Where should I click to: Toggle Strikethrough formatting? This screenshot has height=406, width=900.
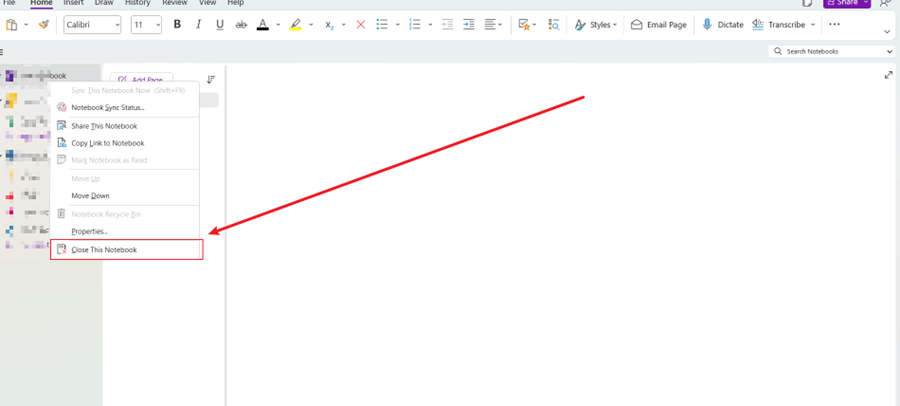pyautogui.click(x=242, y=25)
